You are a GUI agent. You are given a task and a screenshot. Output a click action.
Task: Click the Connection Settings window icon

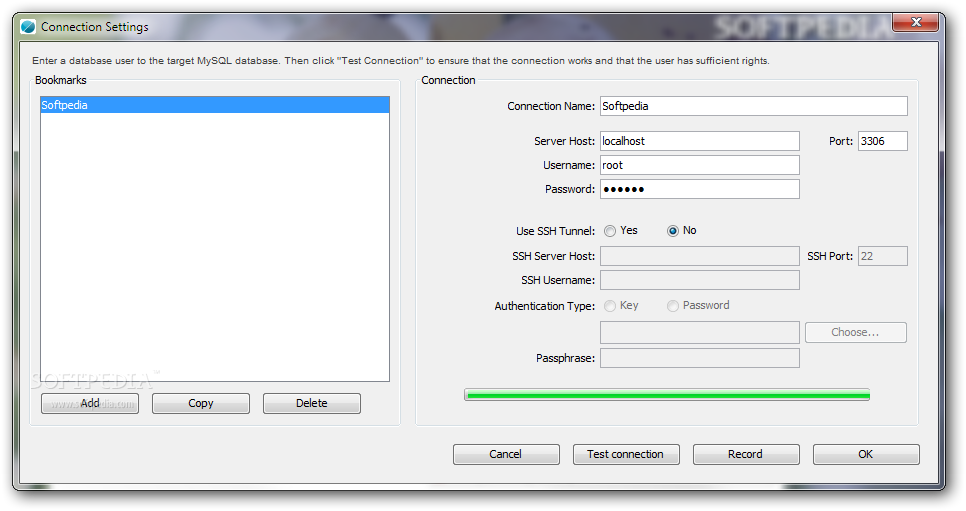(x=28, y=27)
